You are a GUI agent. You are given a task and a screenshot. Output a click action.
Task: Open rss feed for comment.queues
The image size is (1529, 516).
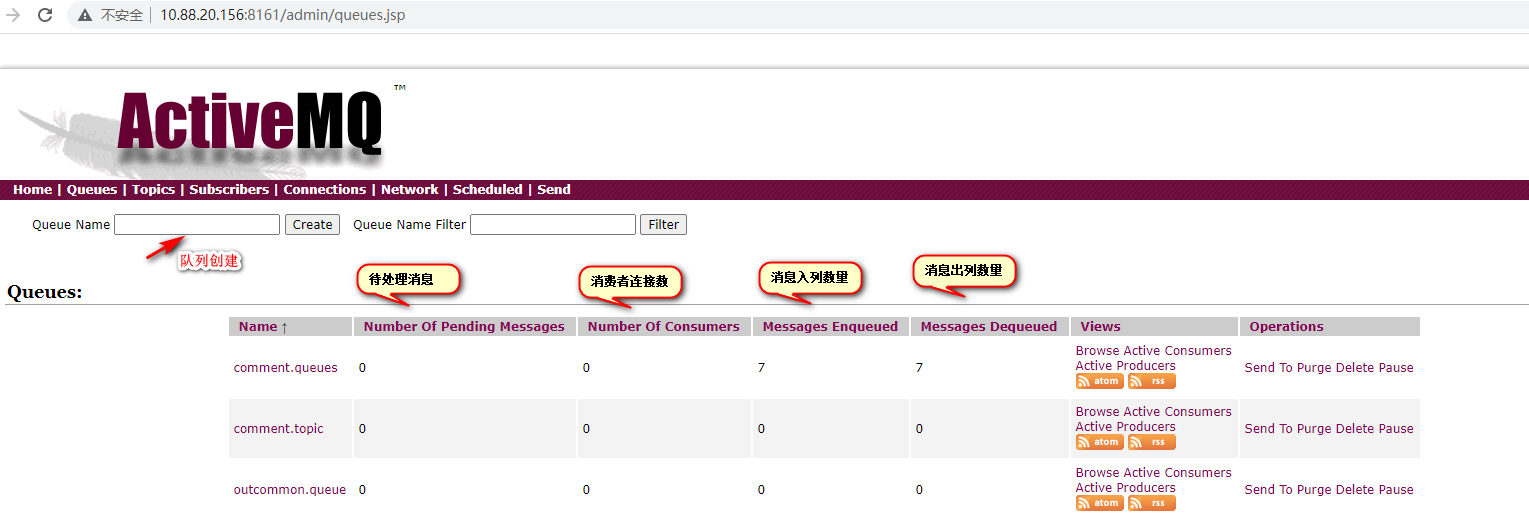click(1152, 381)
